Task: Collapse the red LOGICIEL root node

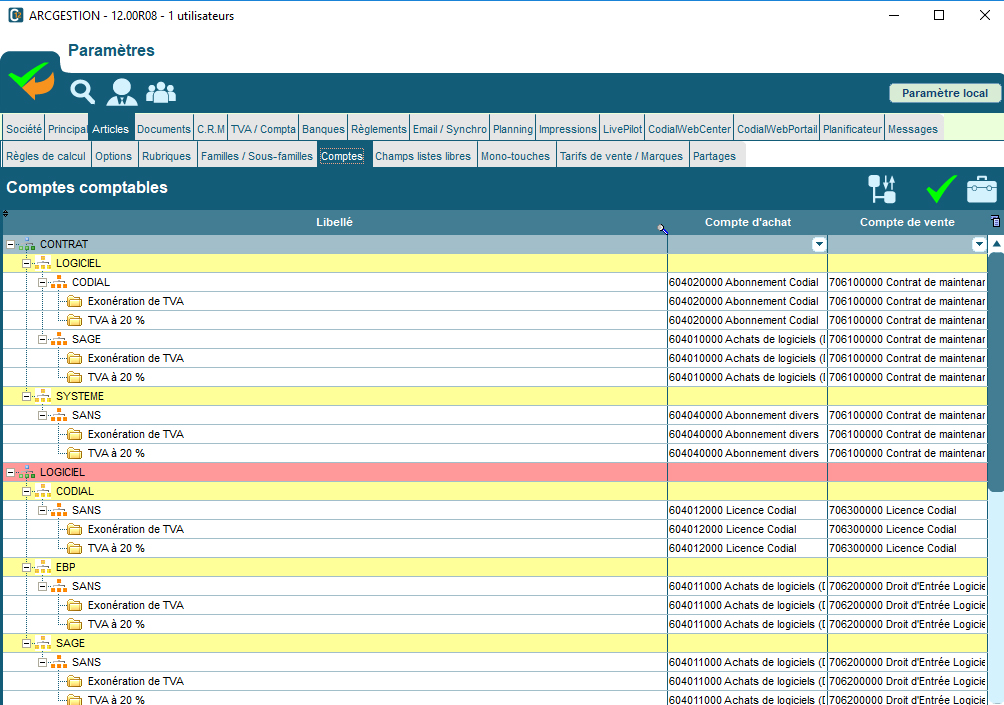Action: pos(11,472)
